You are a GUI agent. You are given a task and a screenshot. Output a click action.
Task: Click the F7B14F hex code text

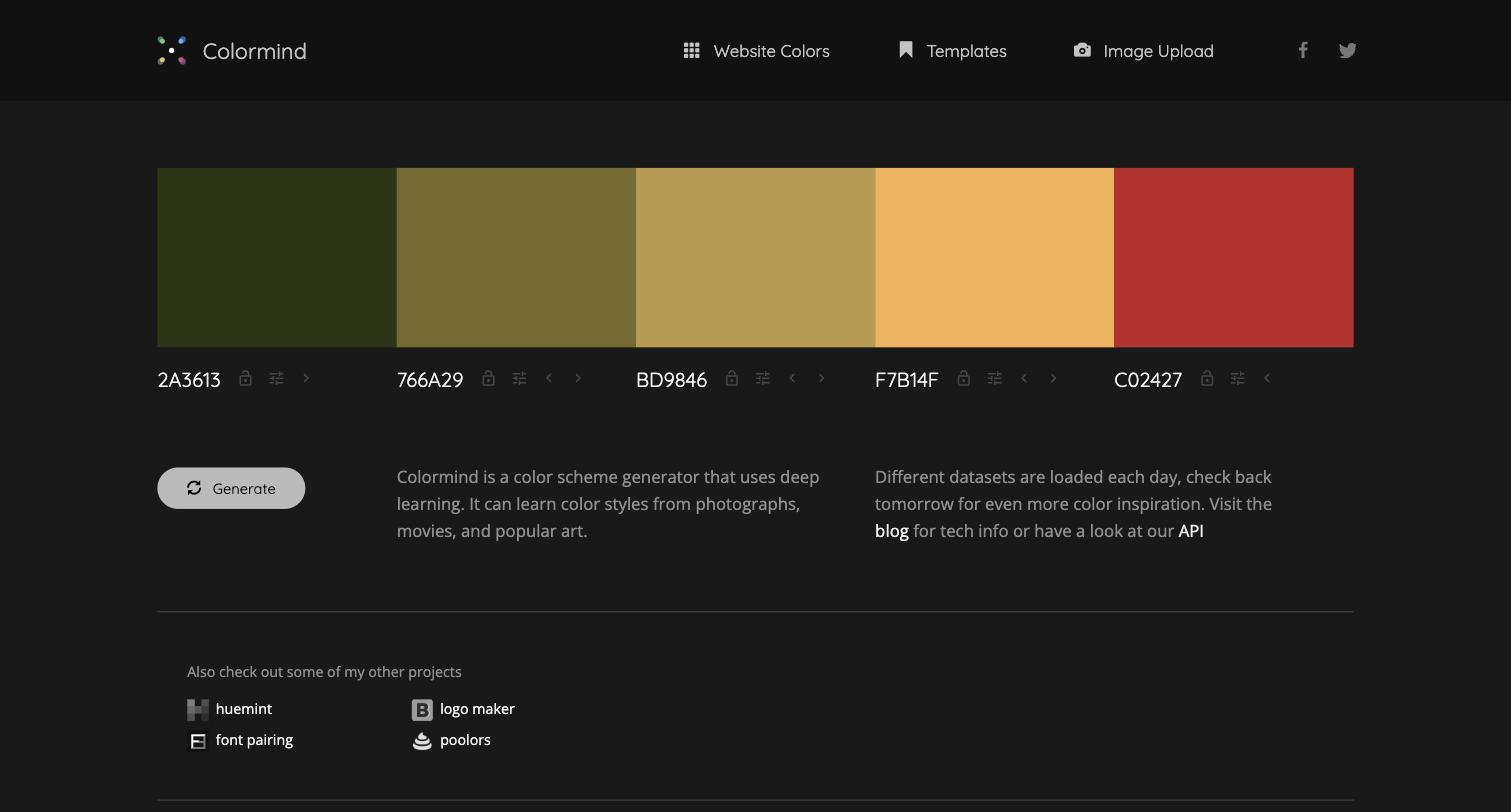pos(907,380)
